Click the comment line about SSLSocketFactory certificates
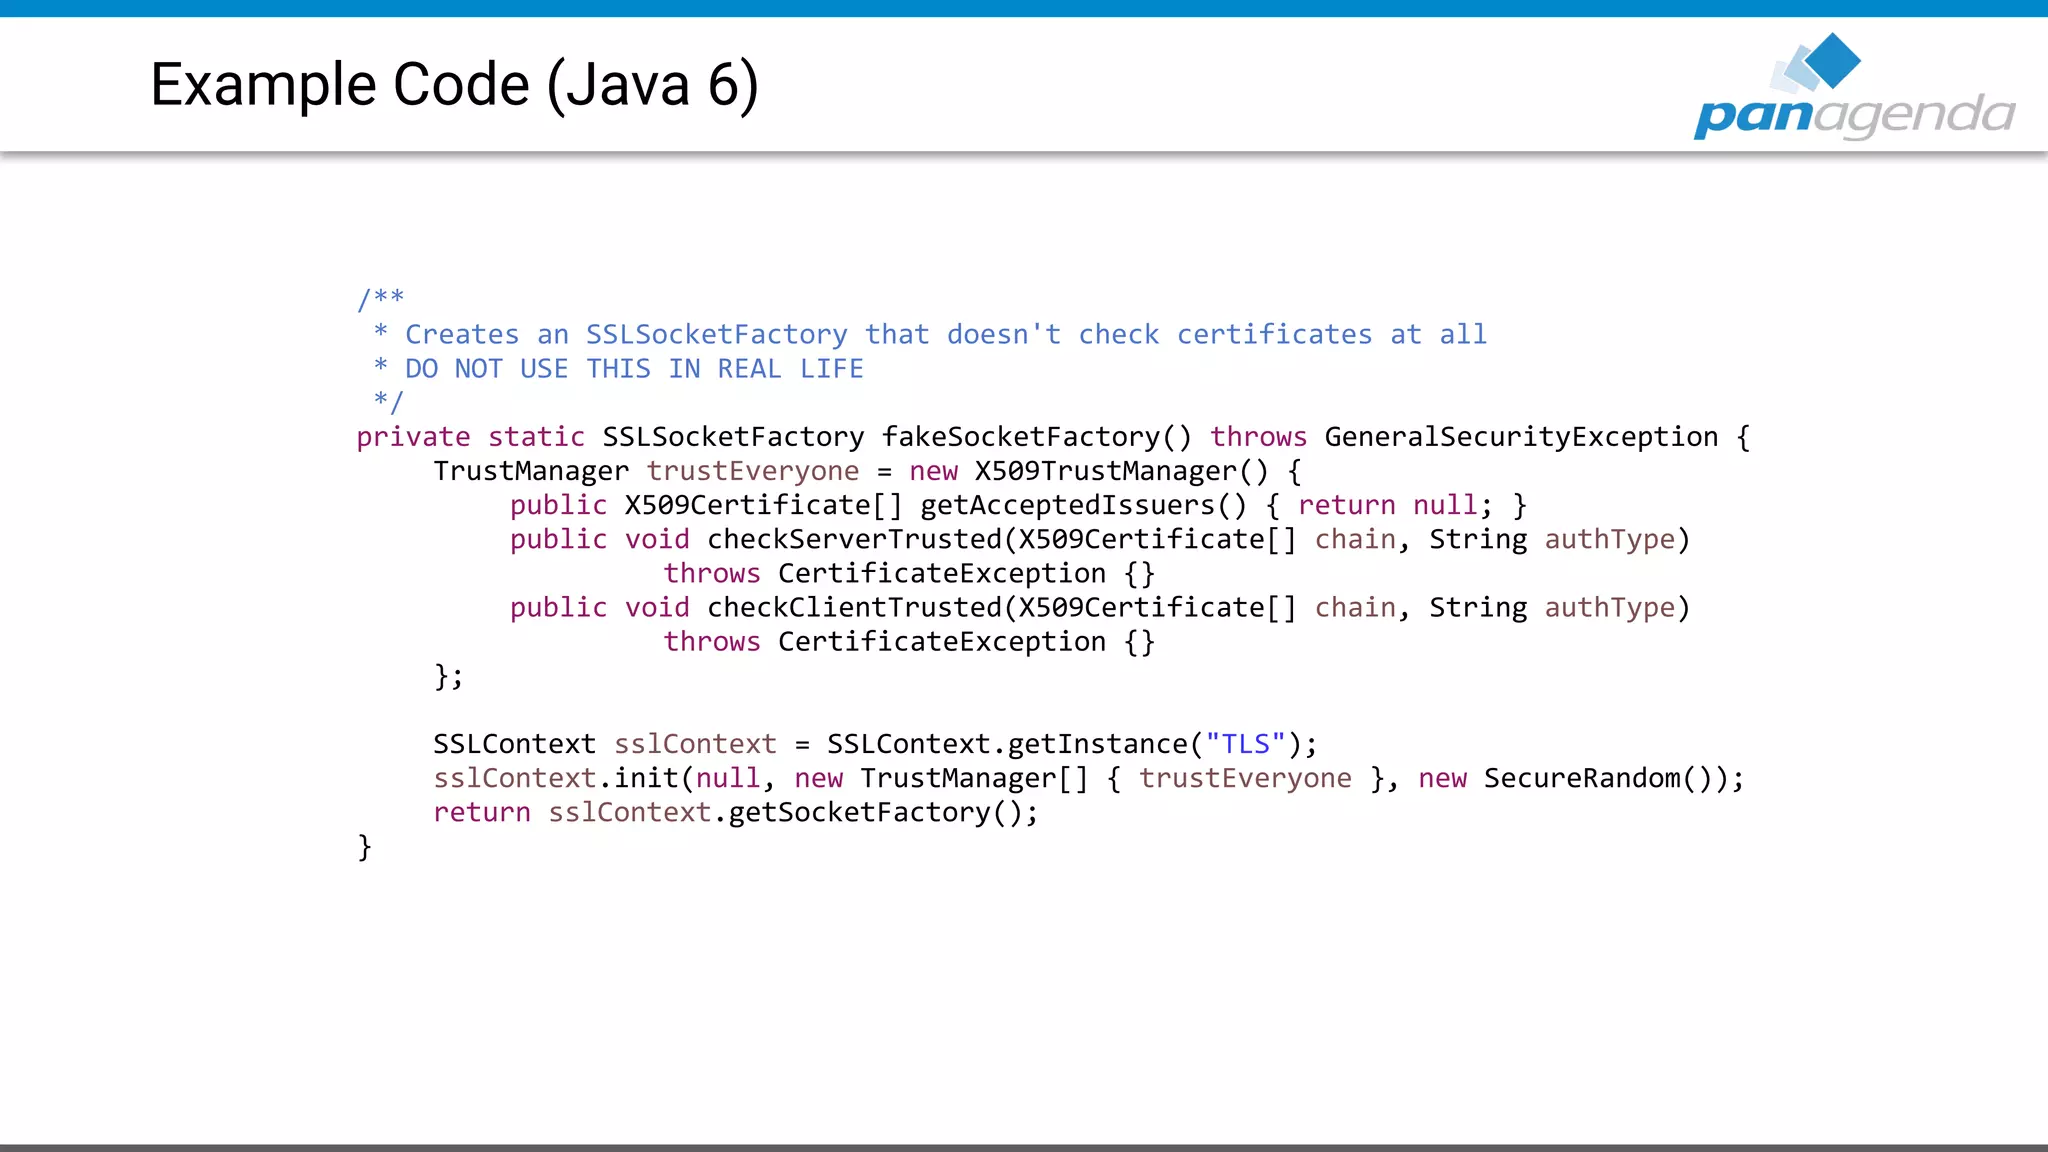The height and width of the screenshot is (1152, 2048). point(945,334)
